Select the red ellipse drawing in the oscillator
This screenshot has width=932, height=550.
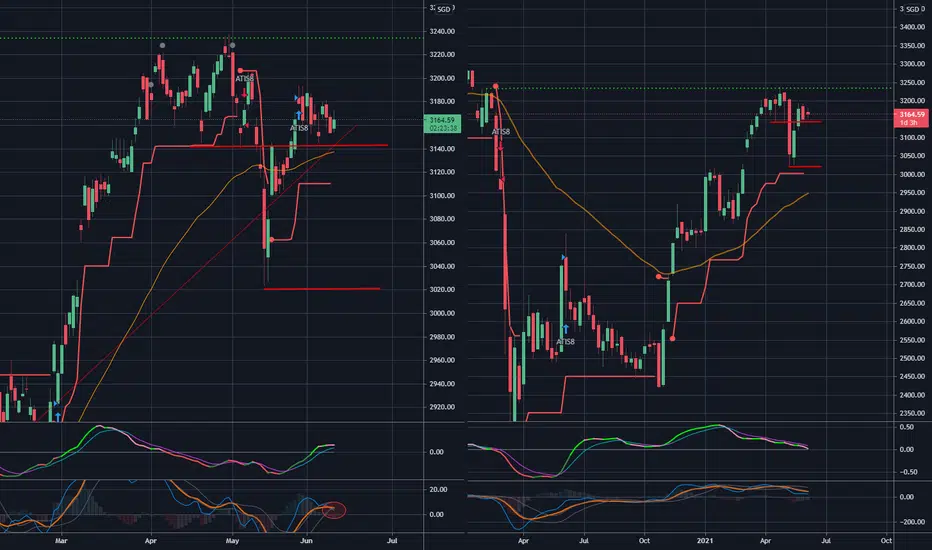pyautogui.click(x=335, y=510)
